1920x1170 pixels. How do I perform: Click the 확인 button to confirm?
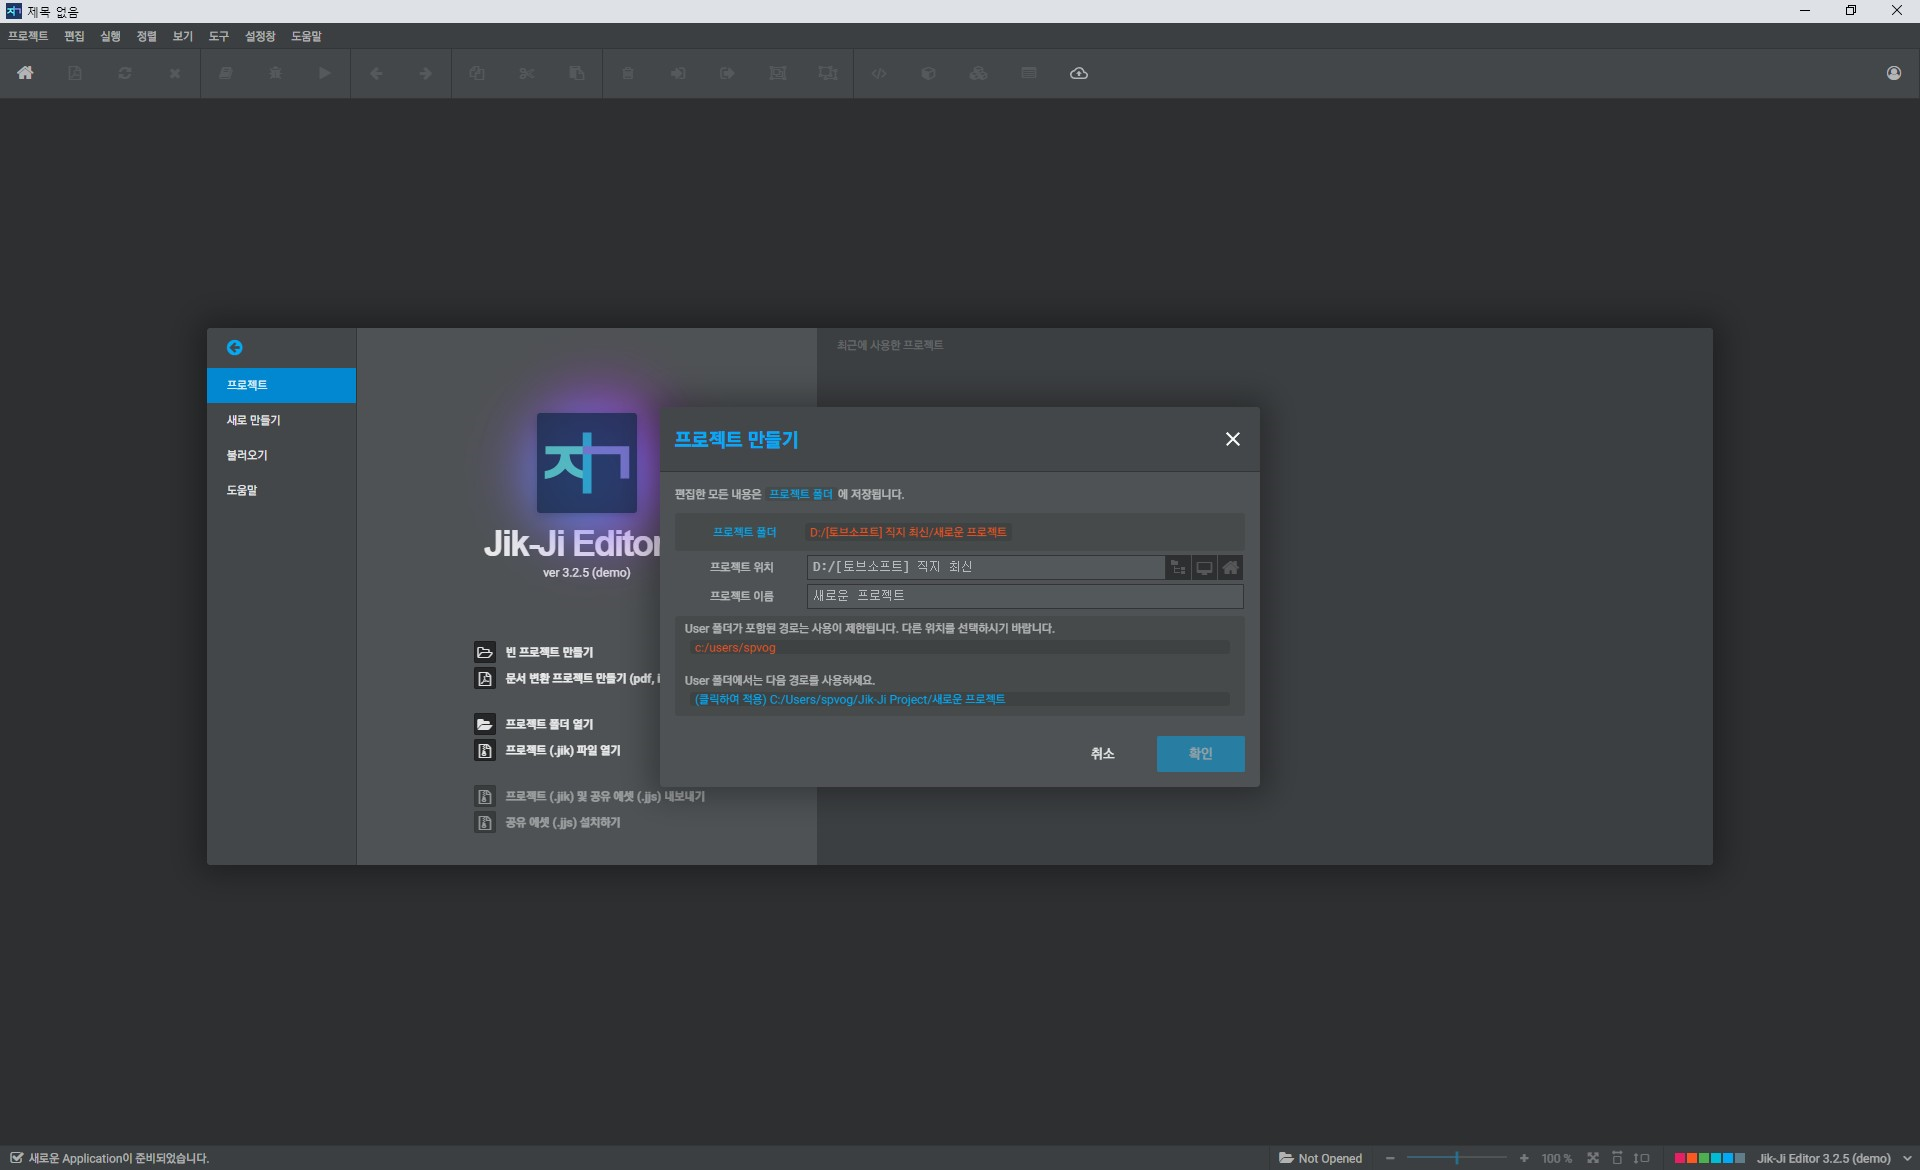click(x=1200, y=753)
